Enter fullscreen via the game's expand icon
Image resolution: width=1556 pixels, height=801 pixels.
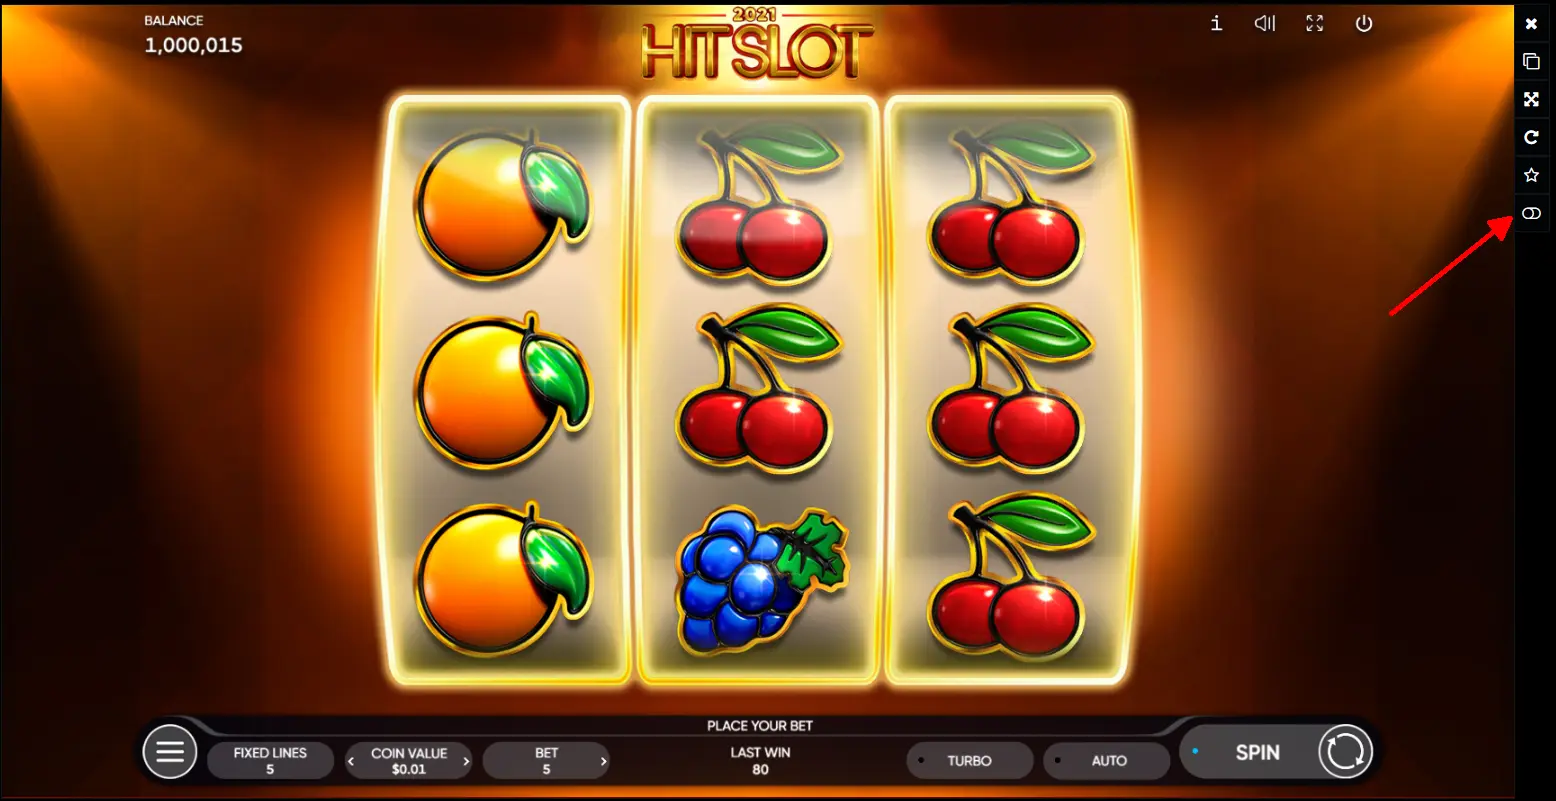[1315, 23]
